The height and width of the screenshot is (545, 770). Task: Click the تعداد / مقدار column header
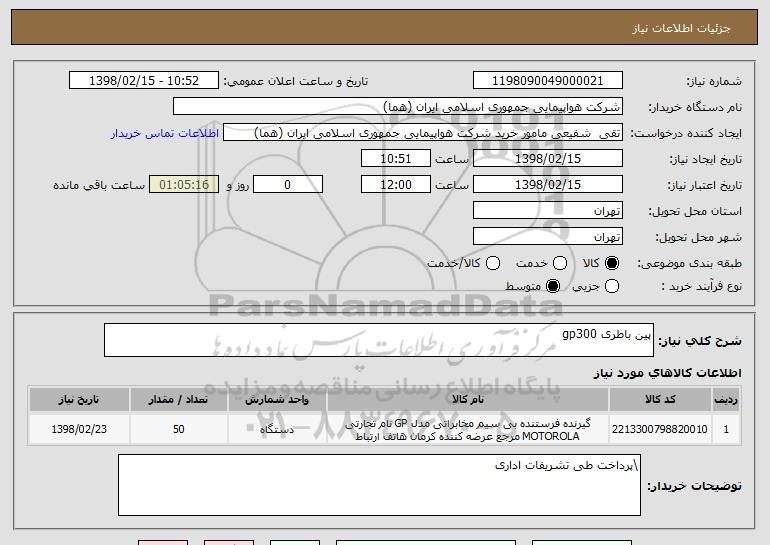click(x=179, y=399)
